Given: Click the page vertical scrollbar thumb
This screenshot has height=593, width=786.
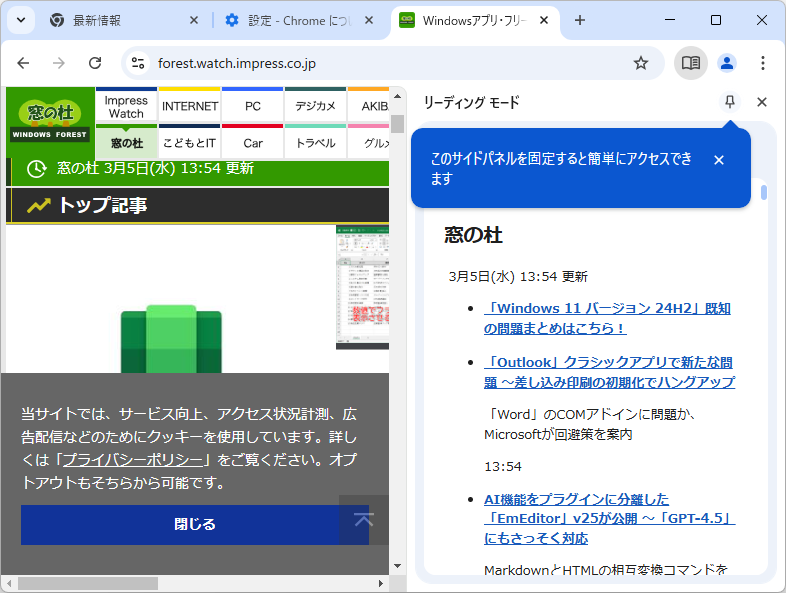Looking at the screenshot, I should 398,124.
